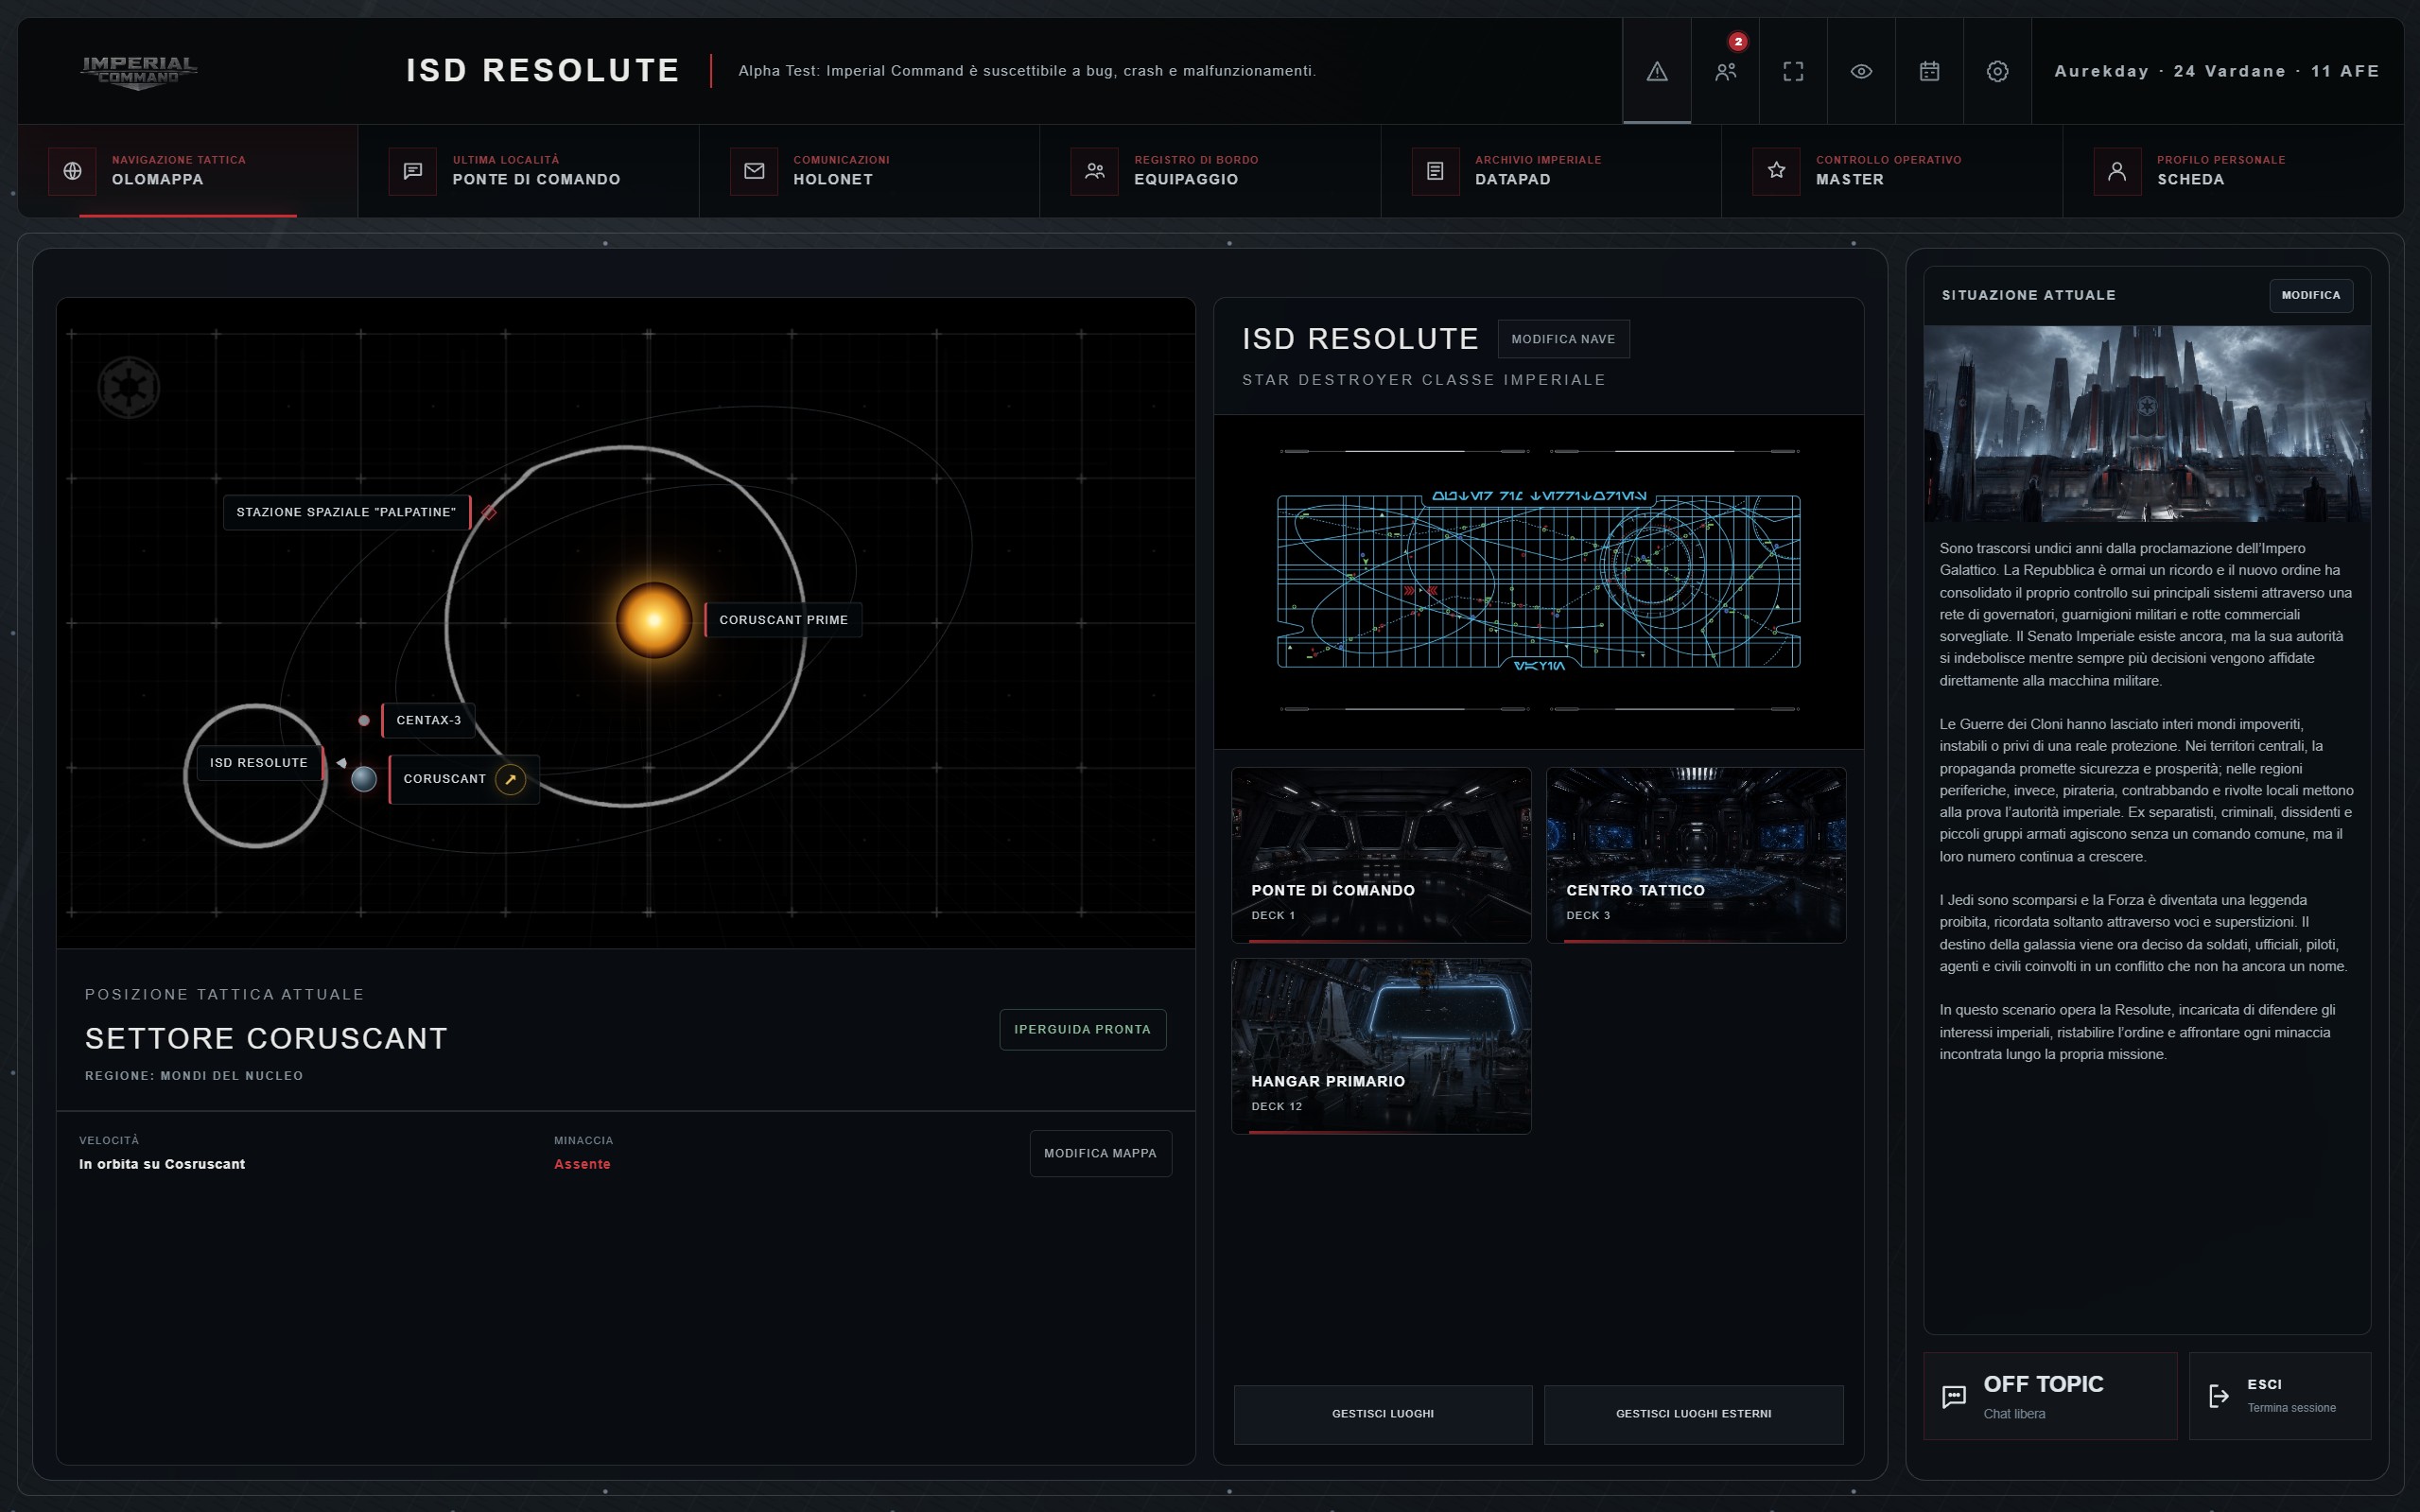
Task: Select the Stazione Spaziale "Palpatine" map label
Action: 346,512
